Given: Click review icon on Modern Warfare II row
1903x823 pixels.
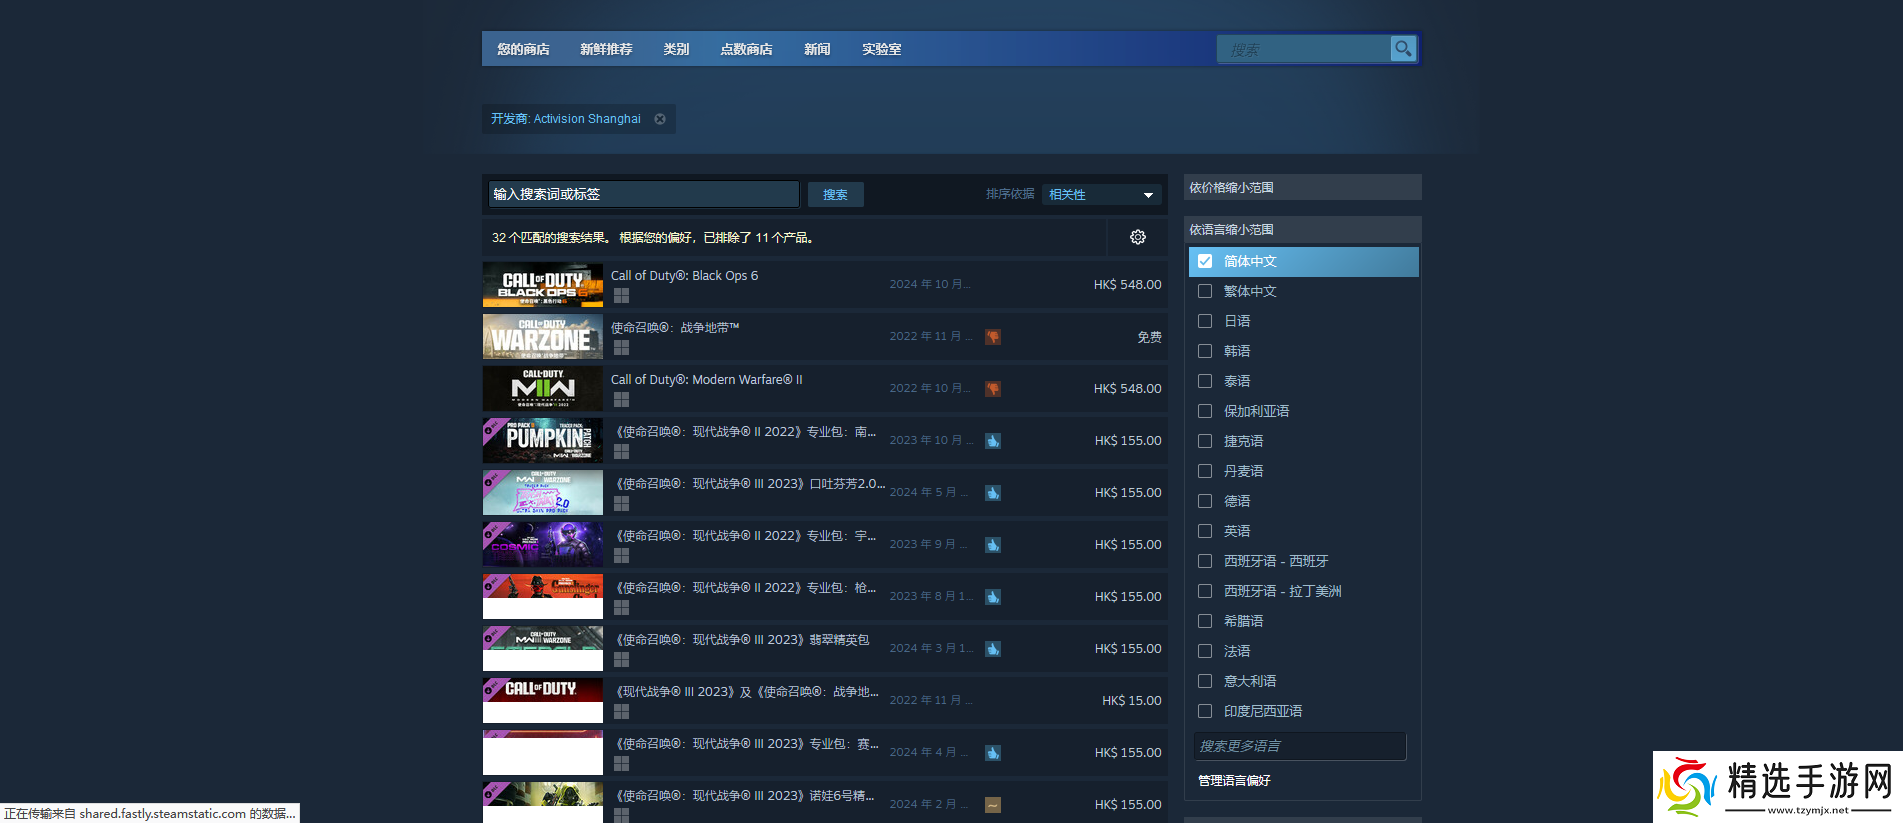Looking at the screenshot, I should 993,389.
